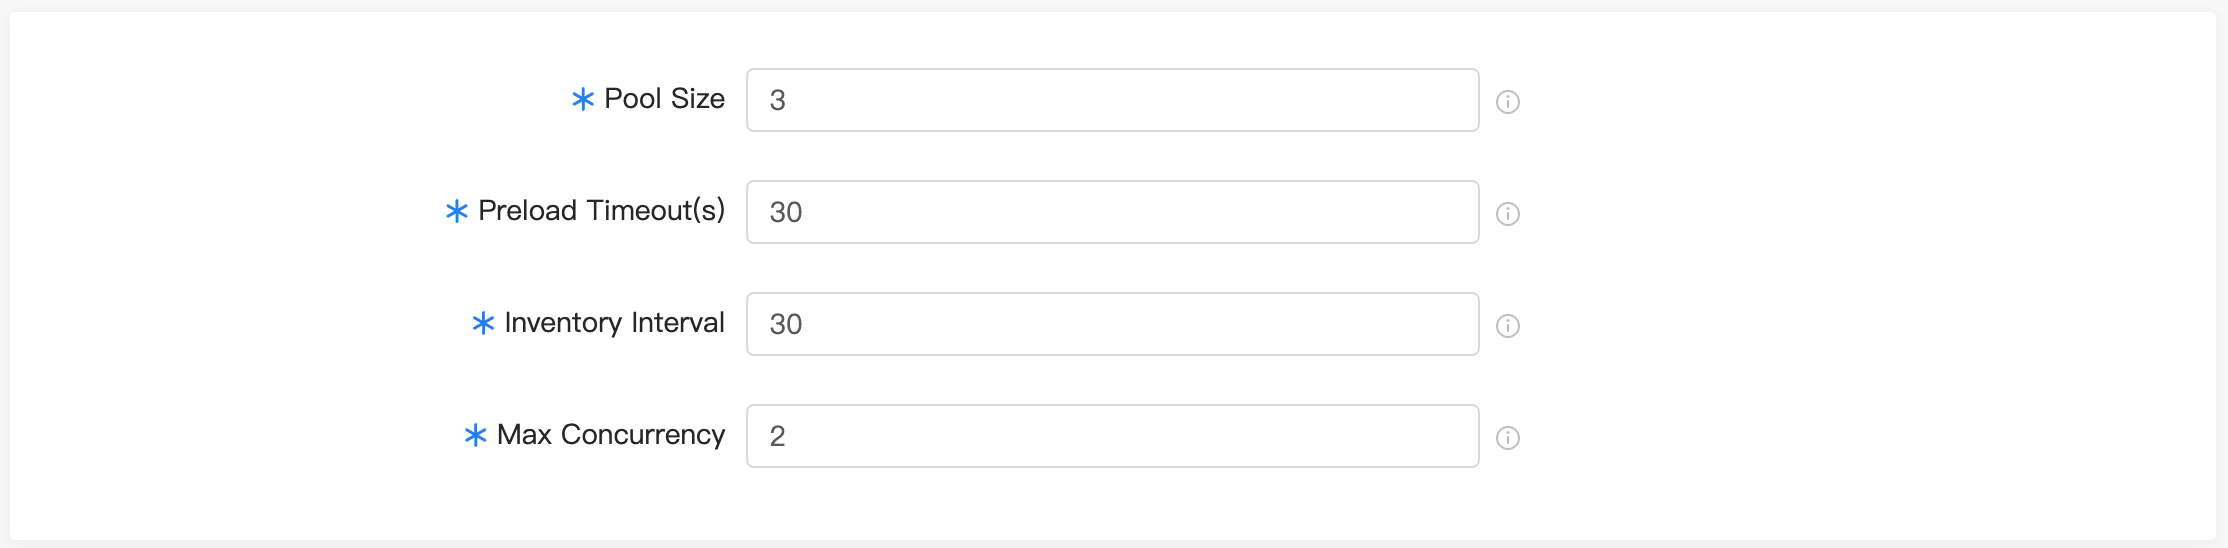Viewport: 2228px width, 548px height.
Task: Click the info icon beside Pool Size
Action: (x=1508, y=102)
